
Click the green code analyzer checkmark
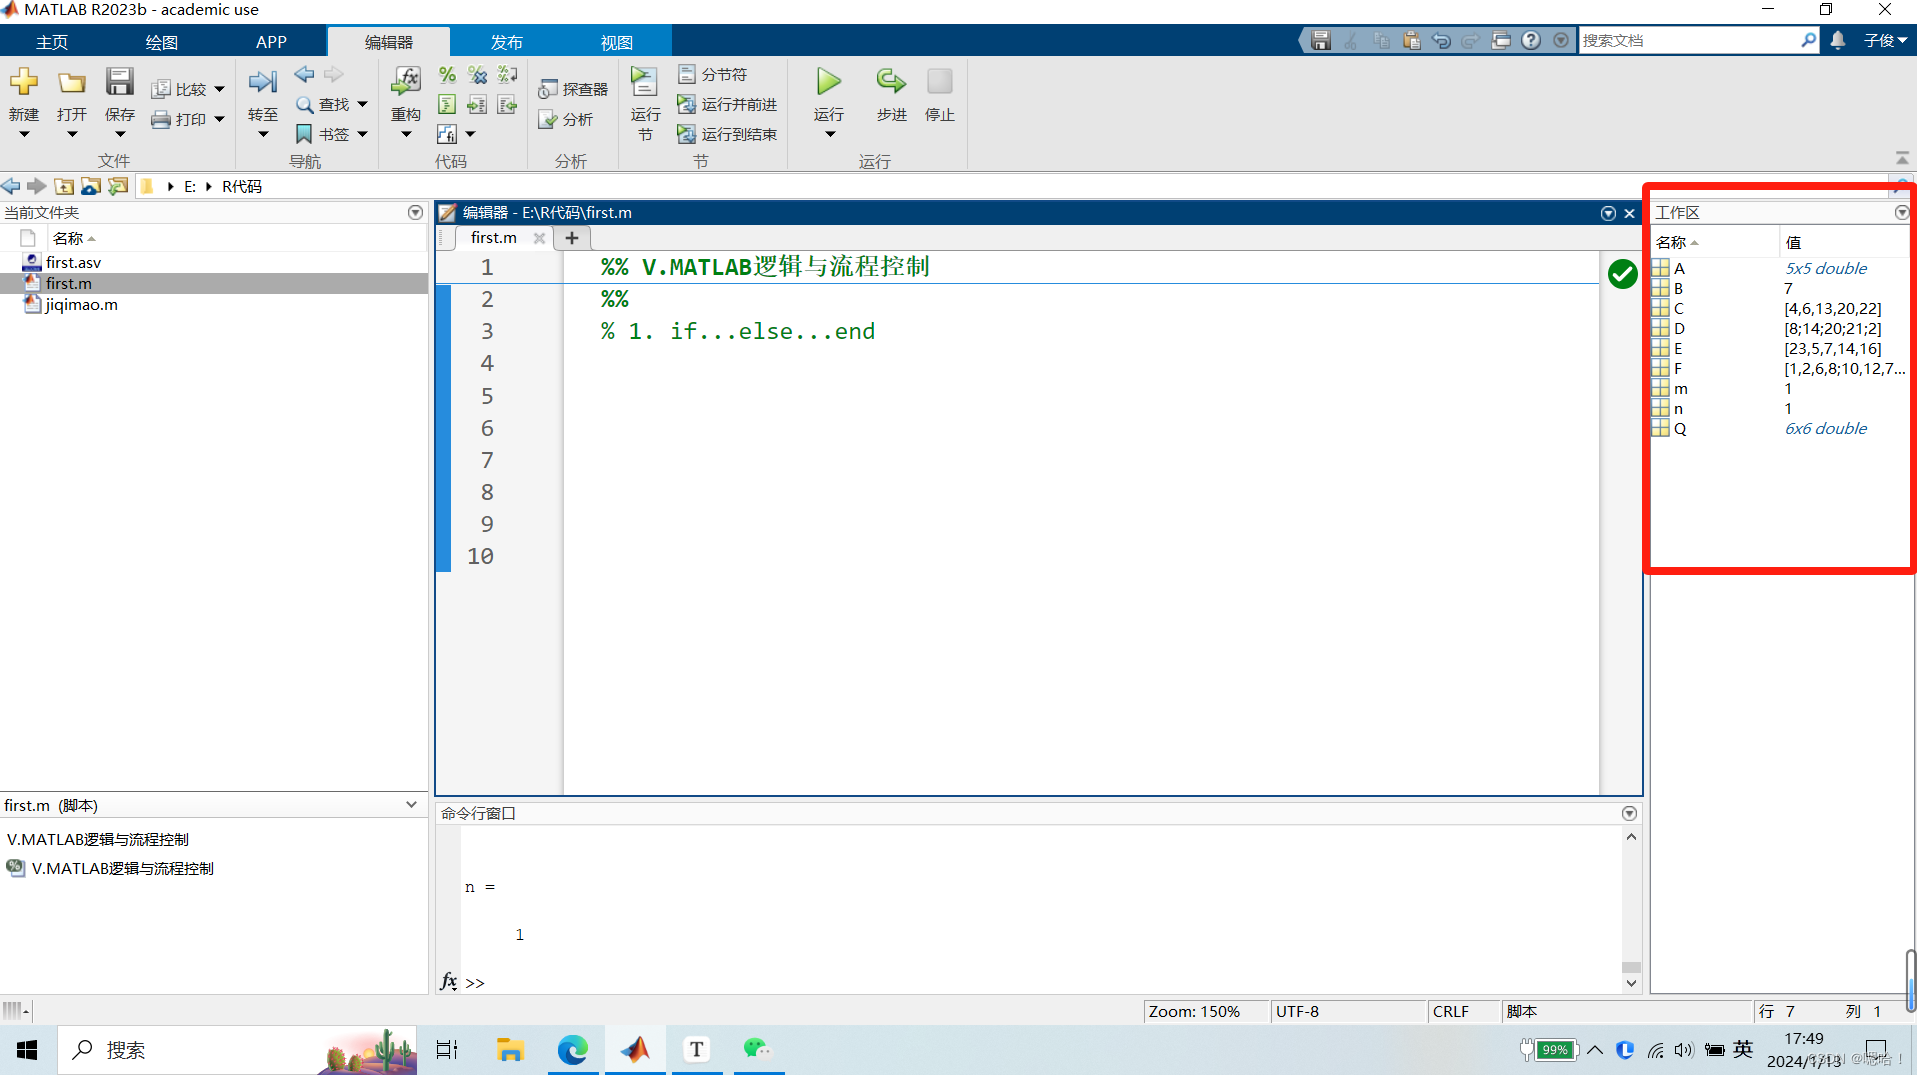pyautogui.click(x=1622, y=273)
